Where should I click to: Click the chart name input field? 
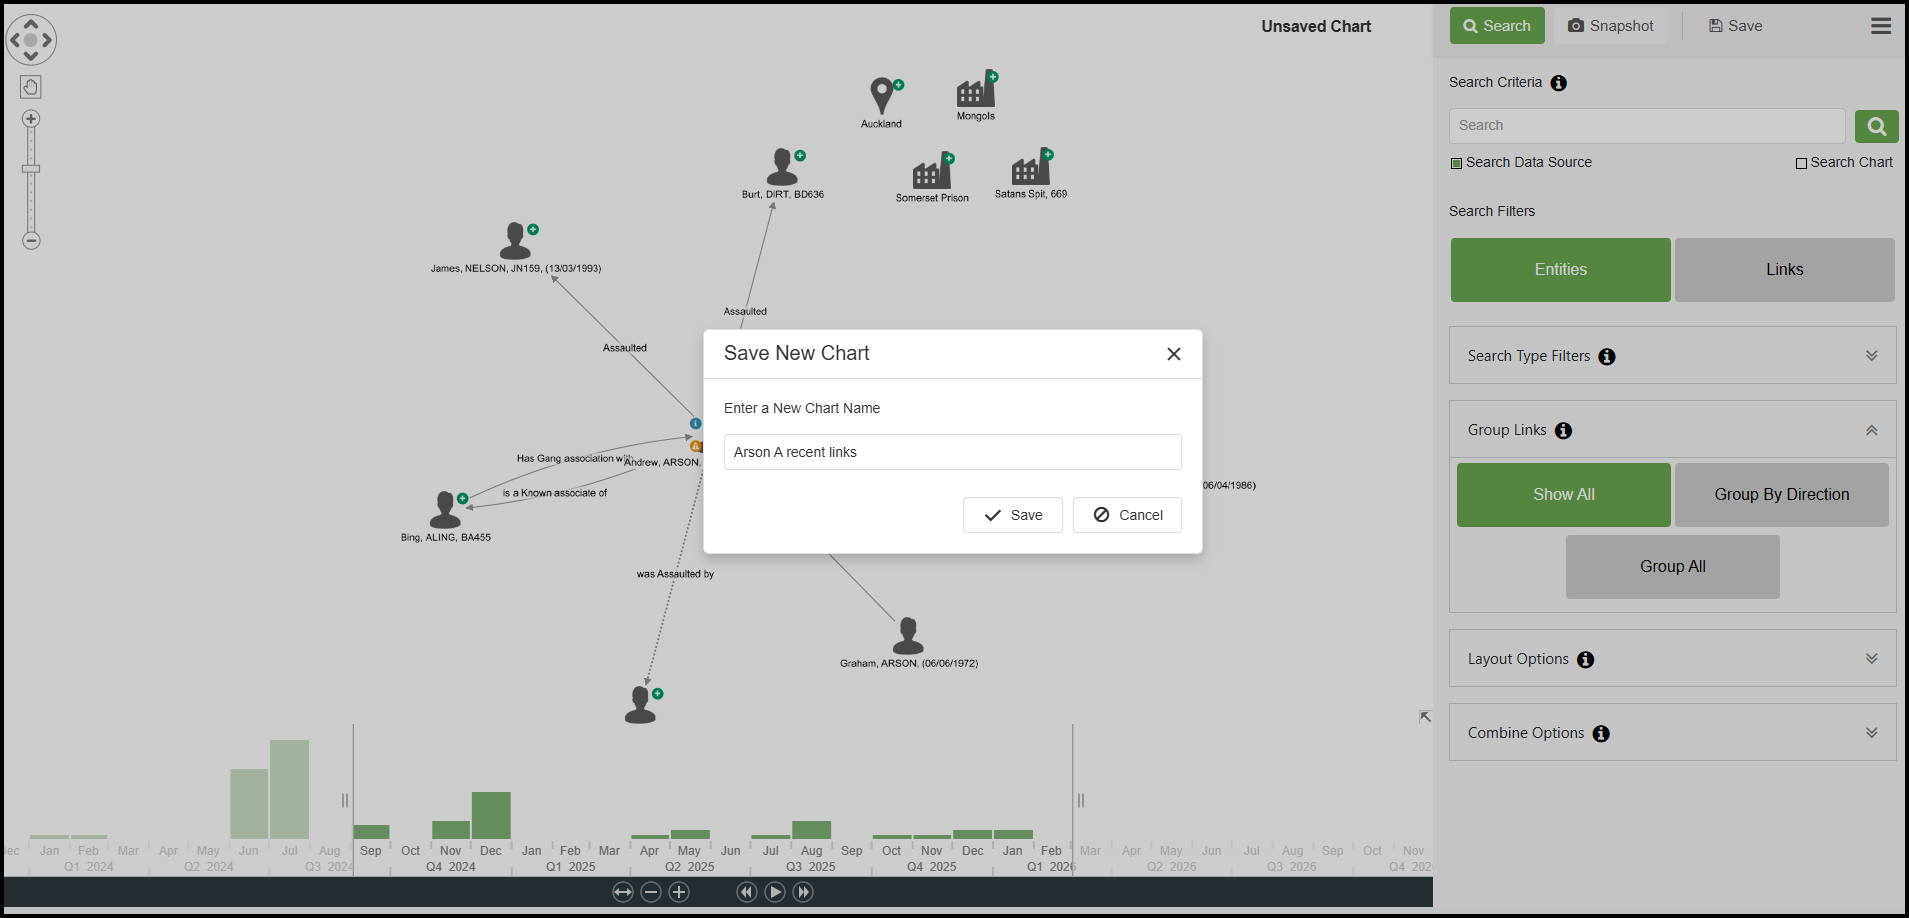952,452
